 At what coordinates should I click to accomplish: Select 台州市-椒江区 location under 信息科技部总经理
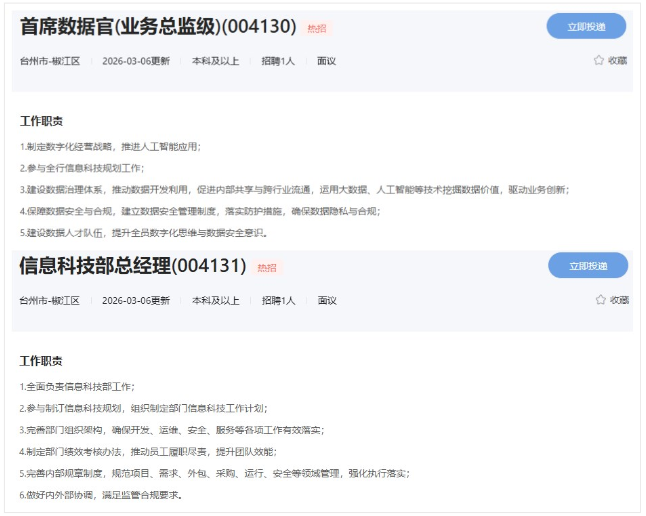tap(49, 300)
